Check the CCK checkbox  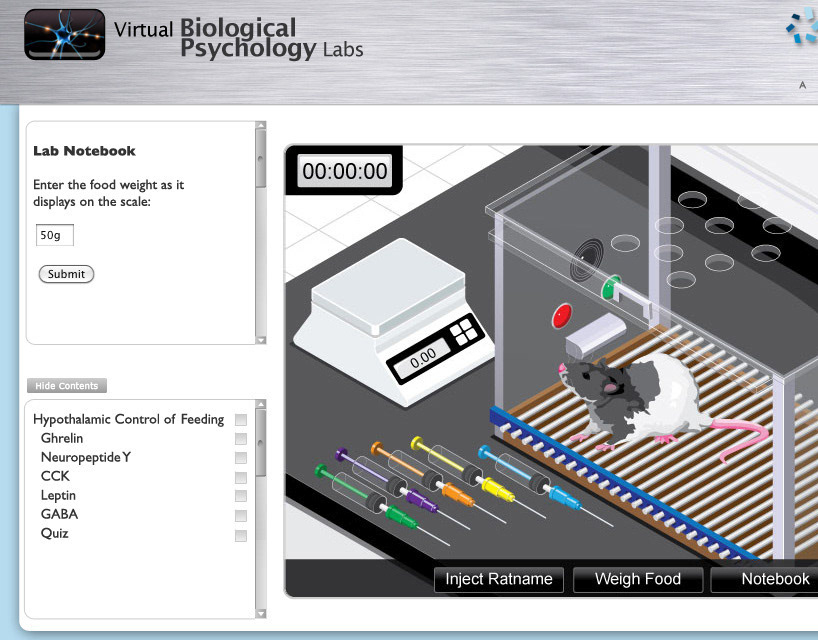[x=240, y=477]
